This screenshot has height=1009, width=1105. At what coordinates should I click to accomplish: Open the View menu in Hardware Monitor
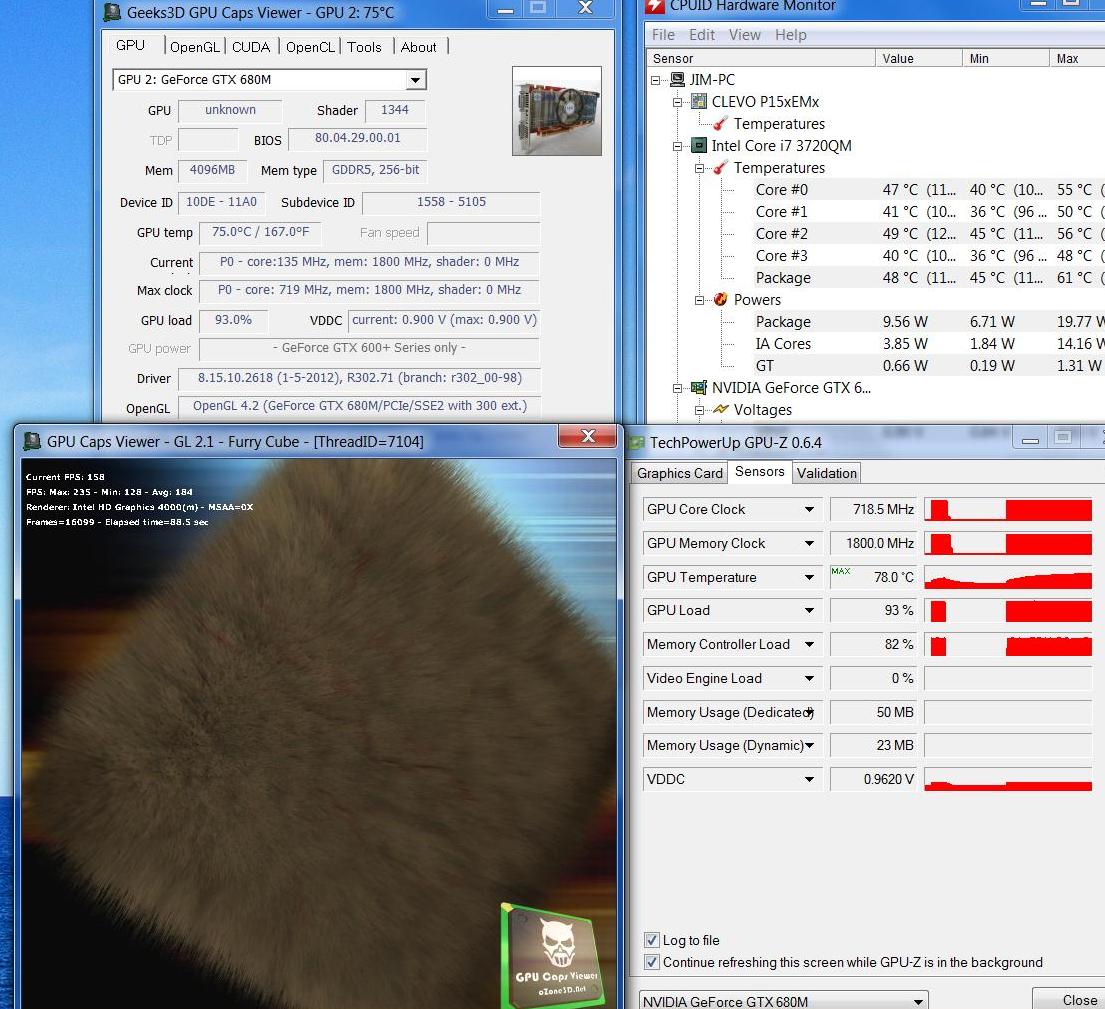coord(745,35)
